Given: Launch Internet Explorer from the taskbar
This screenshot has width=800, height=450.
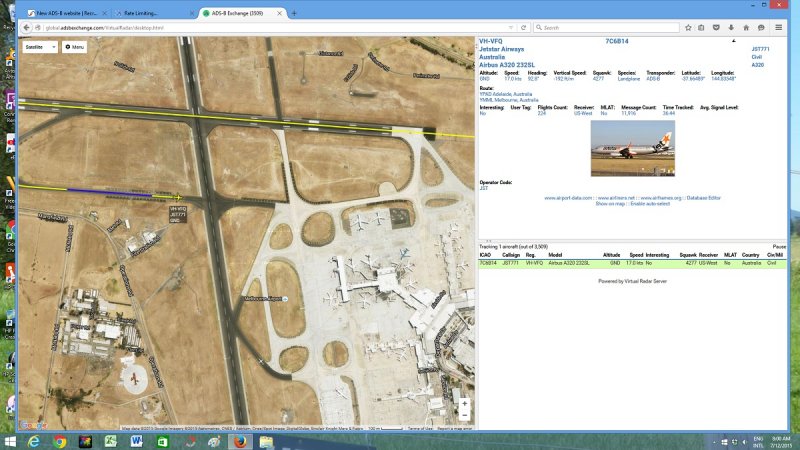Looking at the screenshot, I should click(x=34, y=441).
